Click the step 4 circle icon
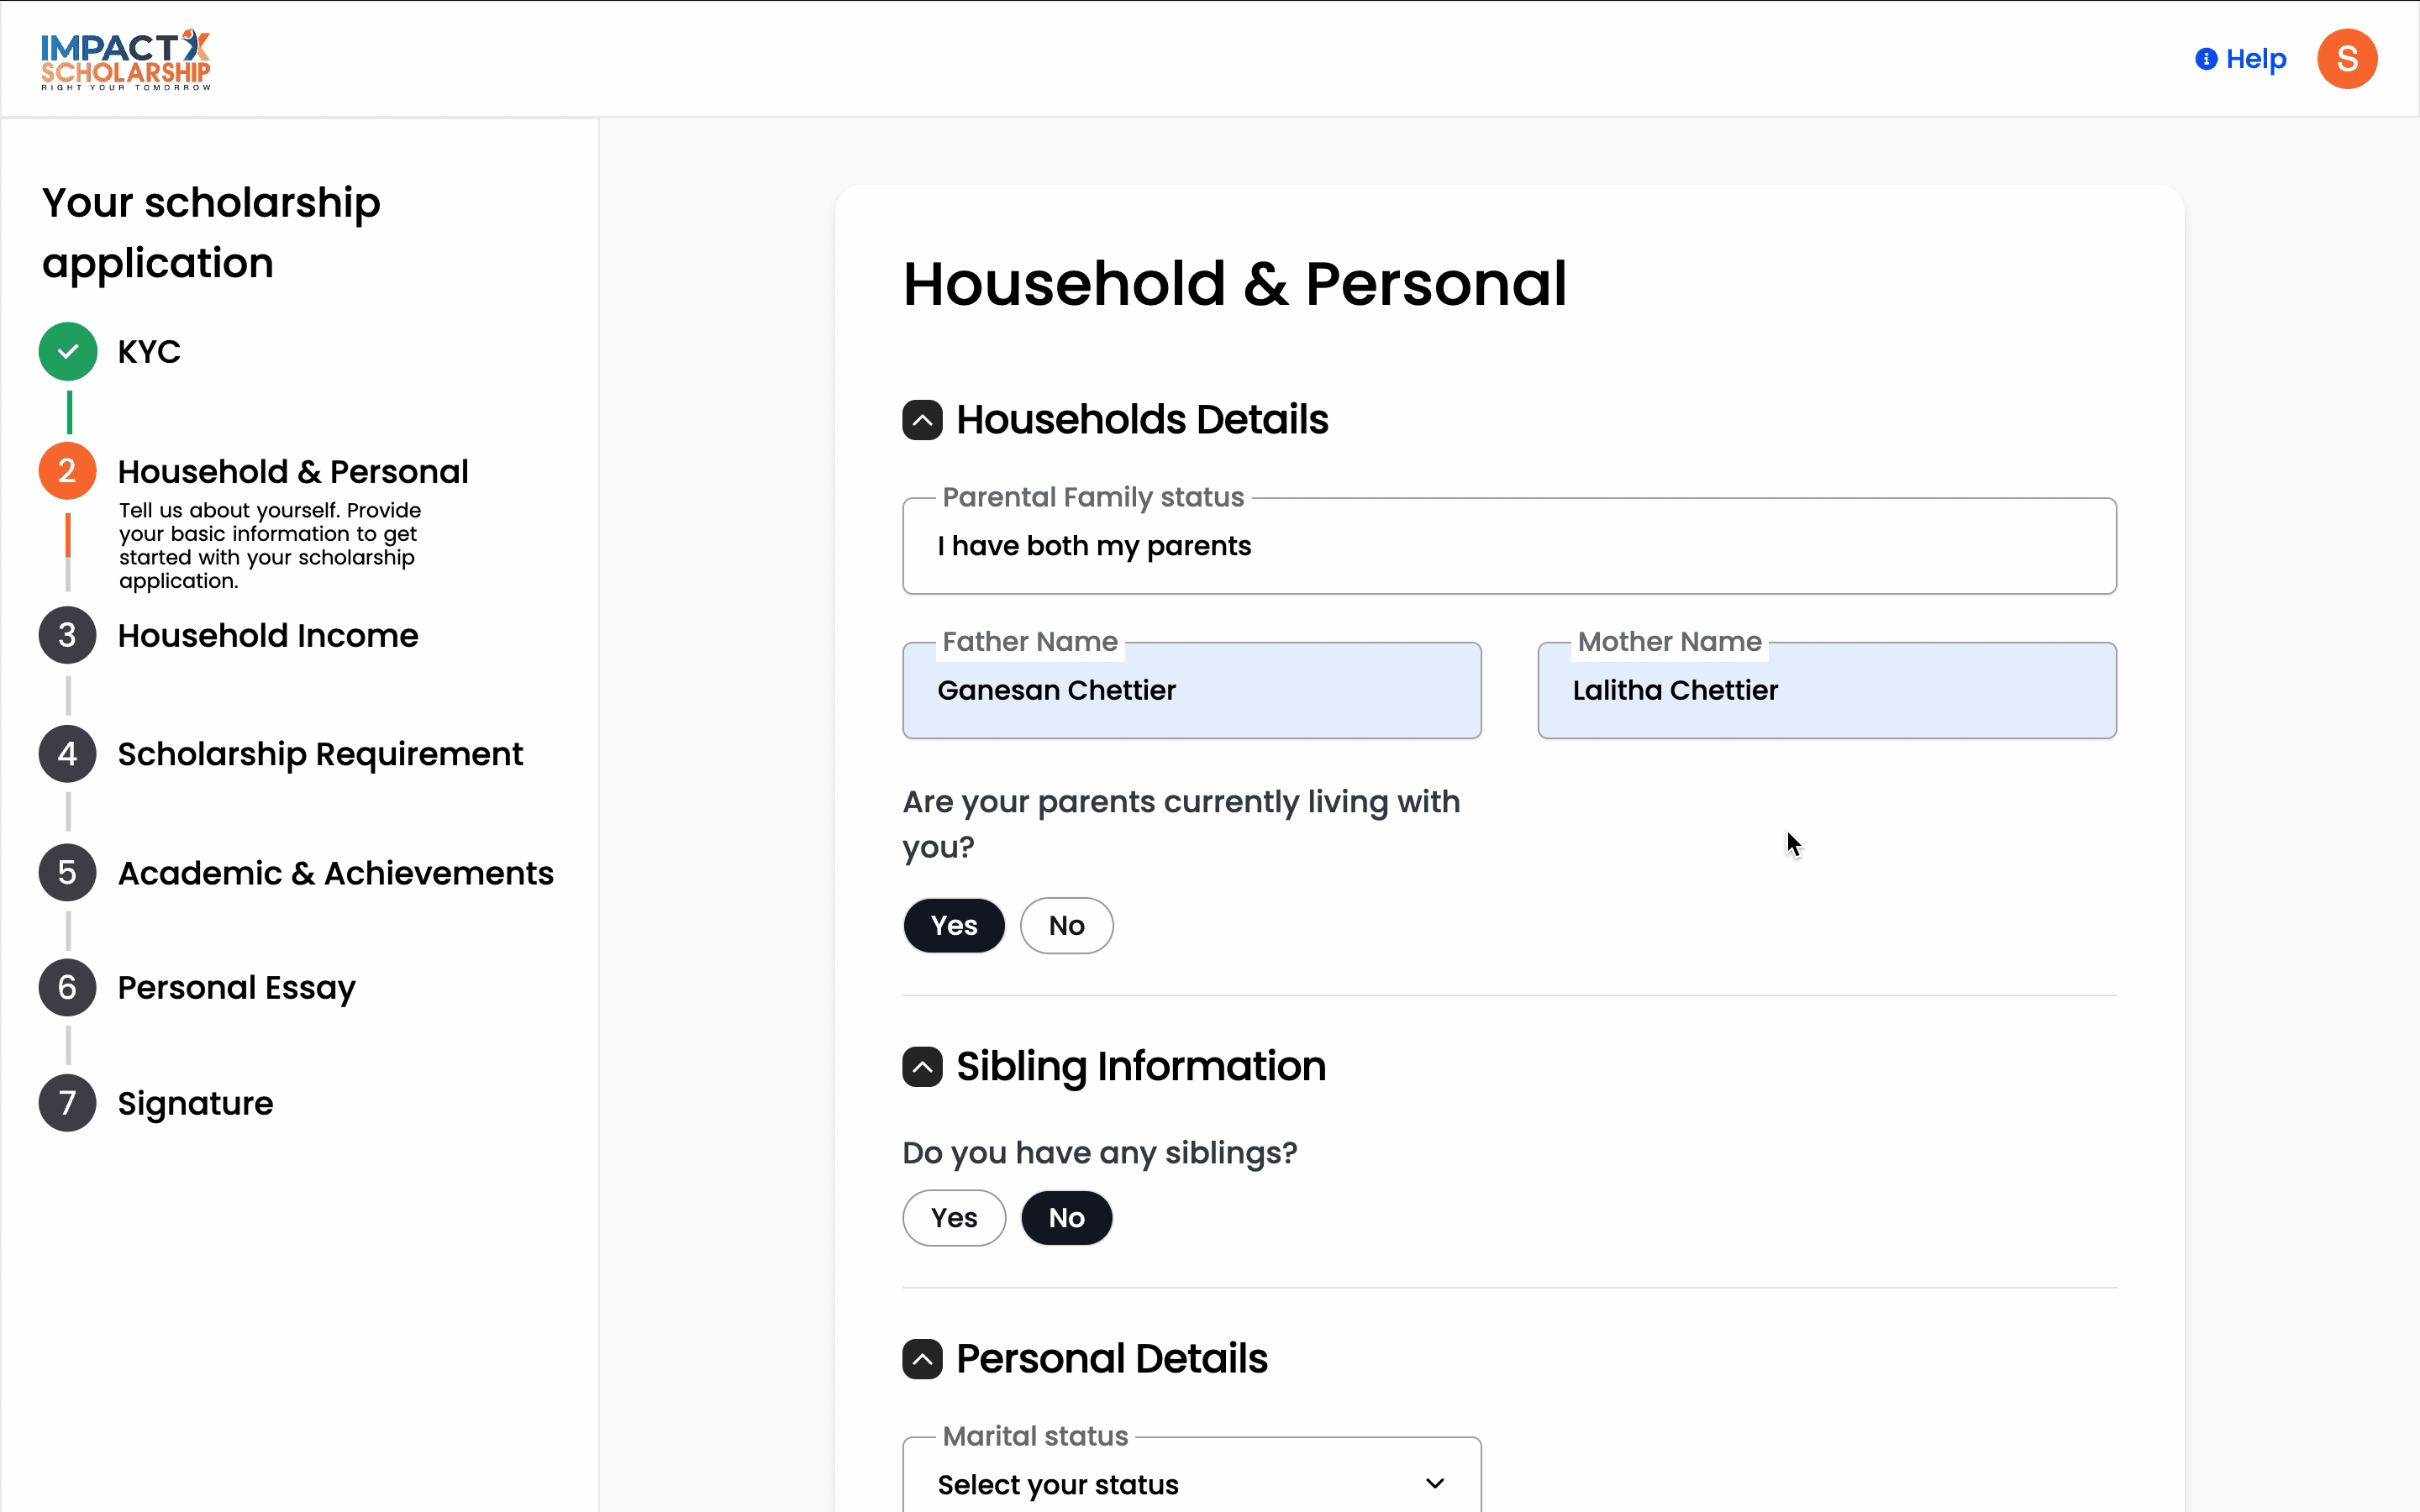The height and width of the screenshot is (1512, 2420). click(68, 754)
